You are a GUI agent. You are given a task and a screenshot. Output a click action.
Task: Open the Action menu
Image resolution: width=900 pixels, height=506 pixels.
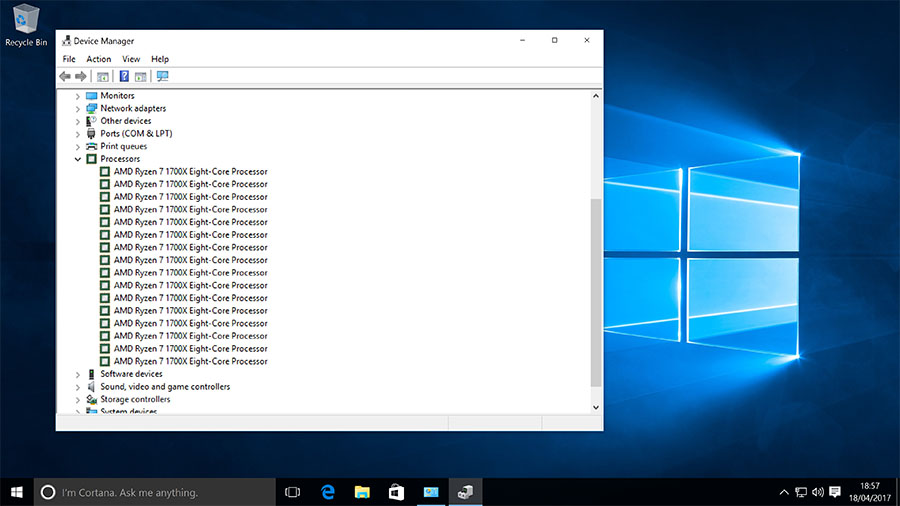[x=99, y=59]
